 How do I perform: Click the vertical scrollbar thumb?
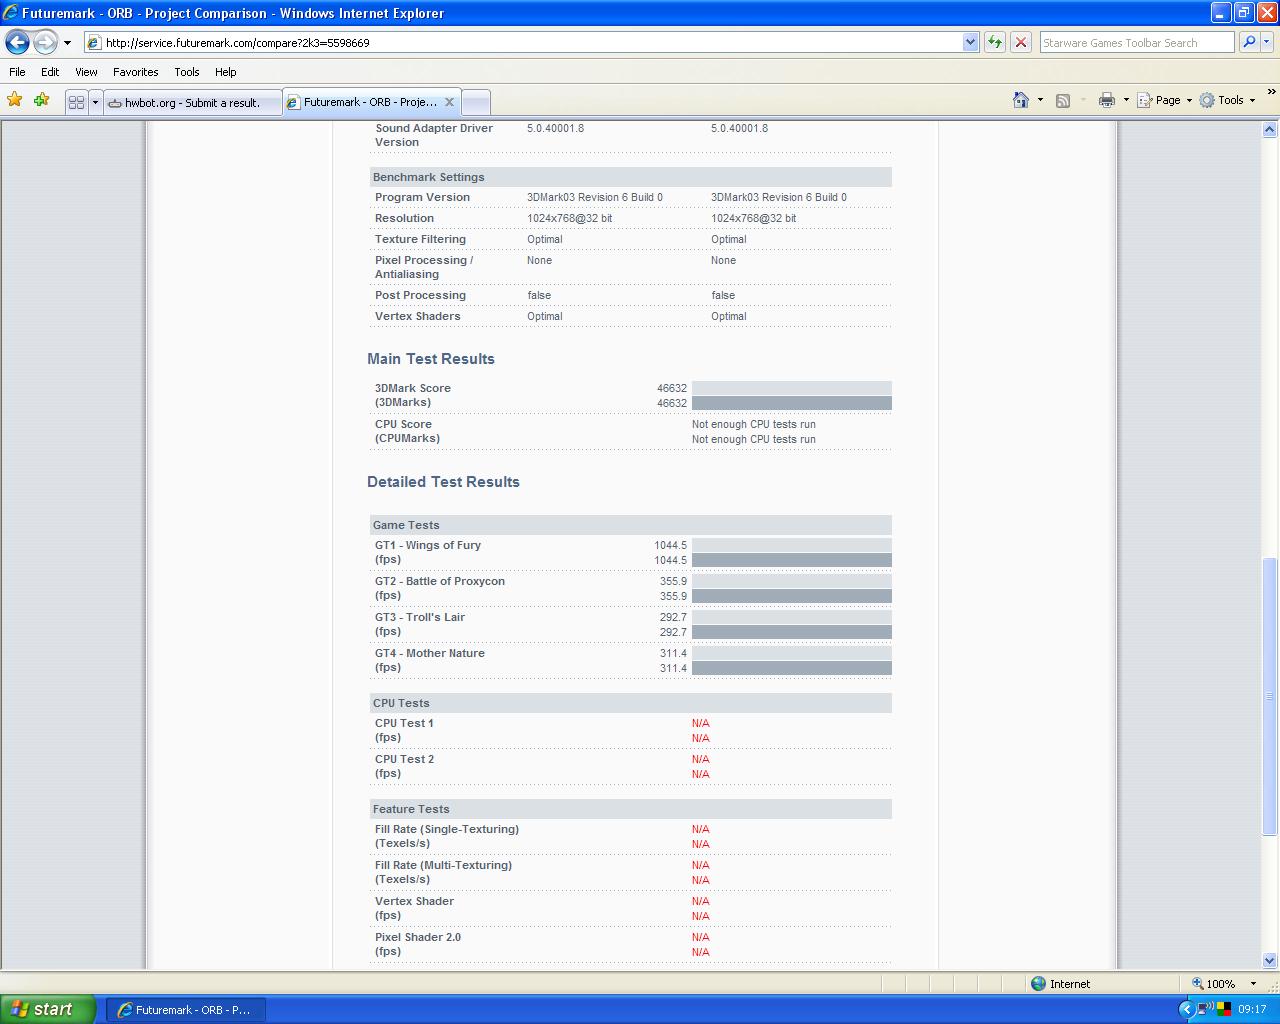(x=1270, y=696)
